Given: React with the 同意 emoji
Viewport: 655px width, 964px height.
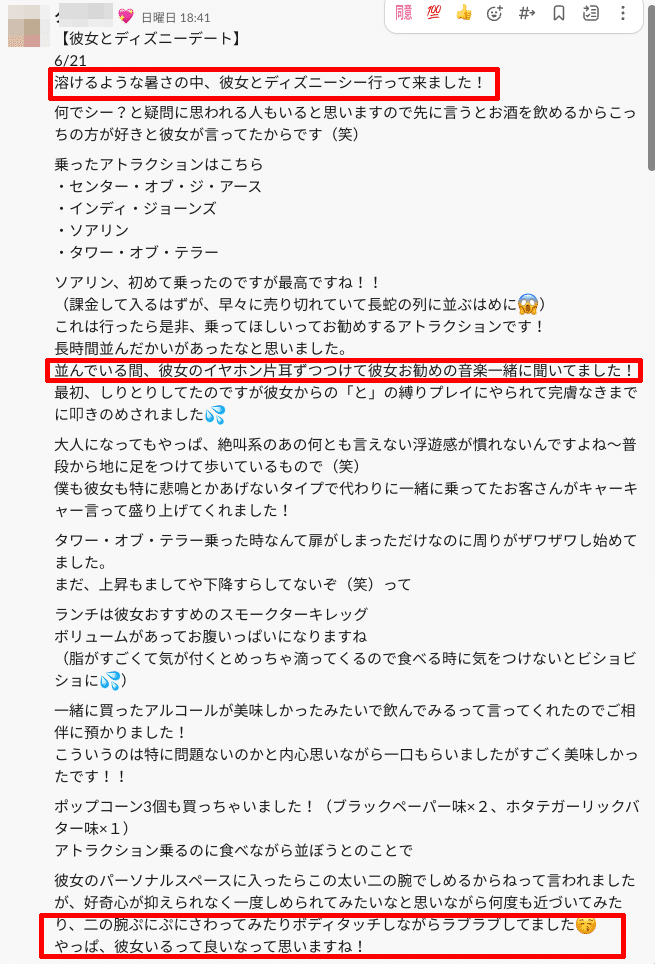Looking at the screenshot, I should (403, 13).
